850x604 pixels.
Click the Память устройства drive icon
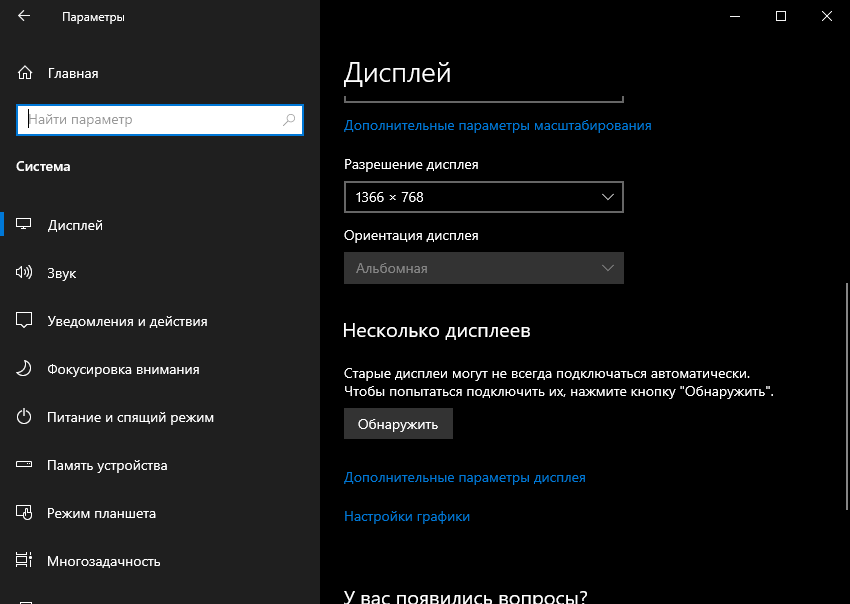point(24,465)
